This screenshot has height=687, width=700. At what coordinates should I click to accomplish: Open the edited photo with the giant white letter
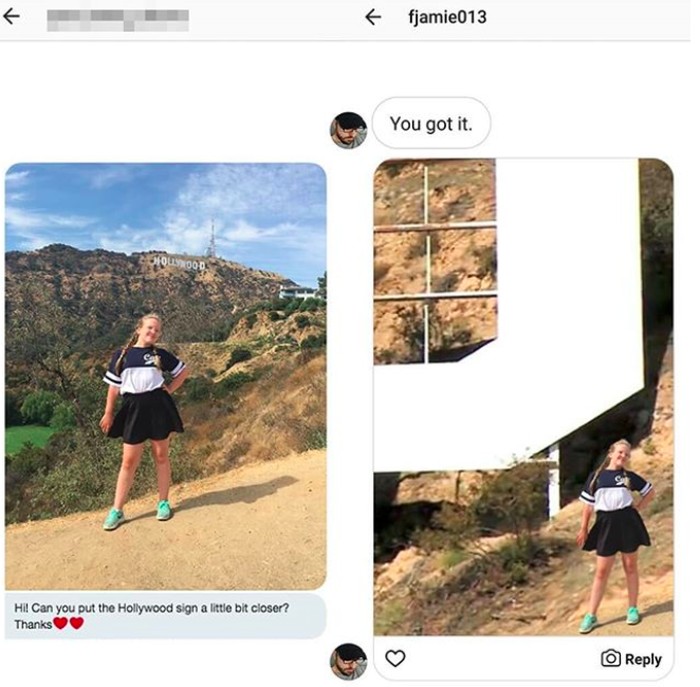(x=524, y=397)
